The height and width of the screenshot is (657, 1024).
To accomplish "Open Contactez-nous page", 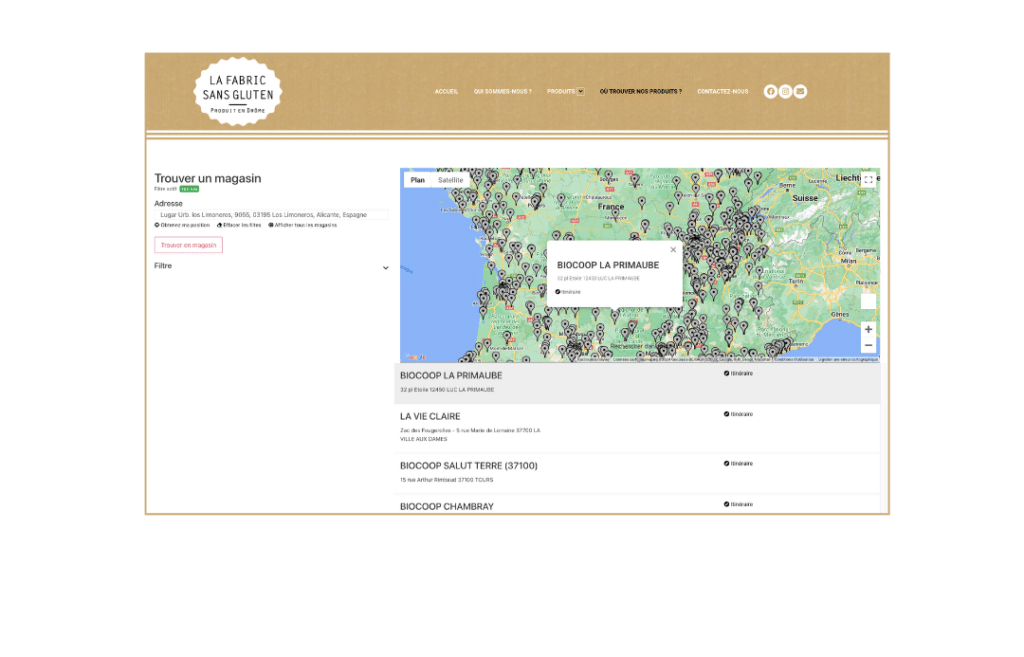I will [723, 91].
